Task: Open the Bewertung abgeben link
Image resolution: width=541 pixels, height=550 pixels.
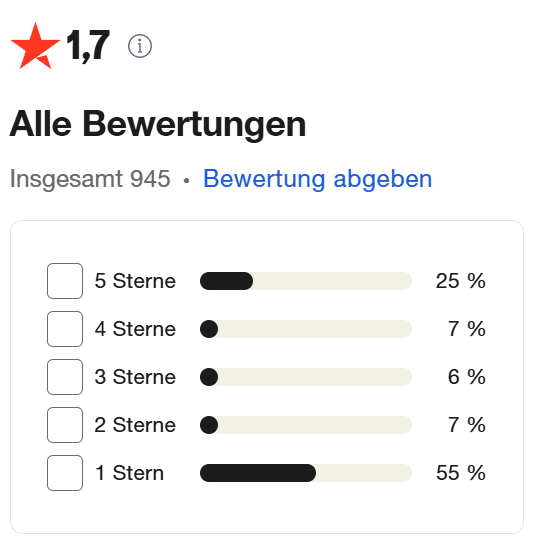Action: click(318, 179)
